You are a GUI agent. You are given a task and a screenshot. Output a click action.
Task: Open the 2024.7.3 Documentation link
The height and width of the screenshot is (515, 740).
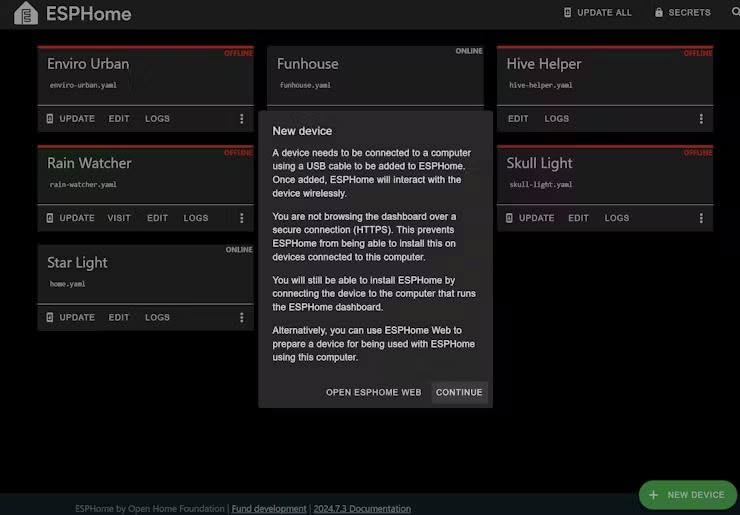[x=362, y=508]
